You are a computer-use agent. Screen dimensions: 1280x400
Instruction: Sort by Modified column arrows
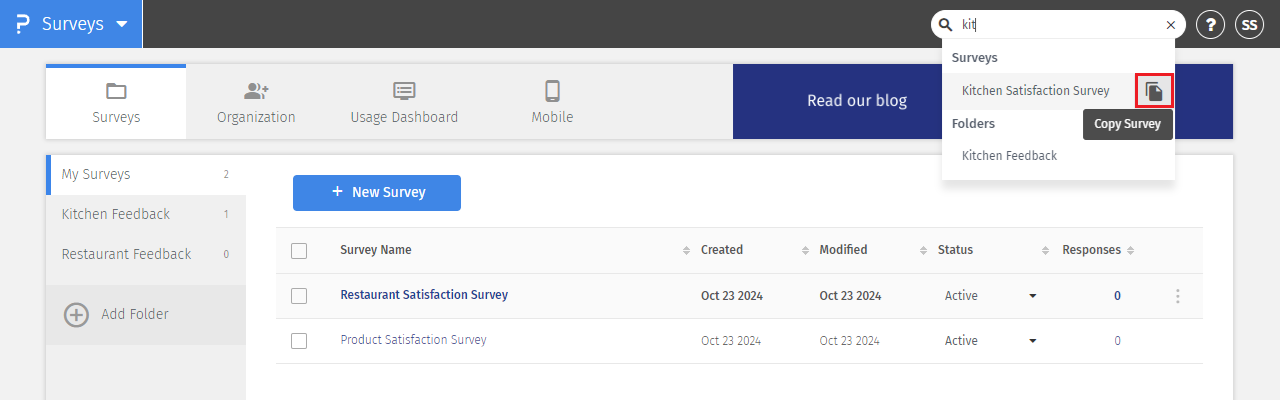point(923,250)
